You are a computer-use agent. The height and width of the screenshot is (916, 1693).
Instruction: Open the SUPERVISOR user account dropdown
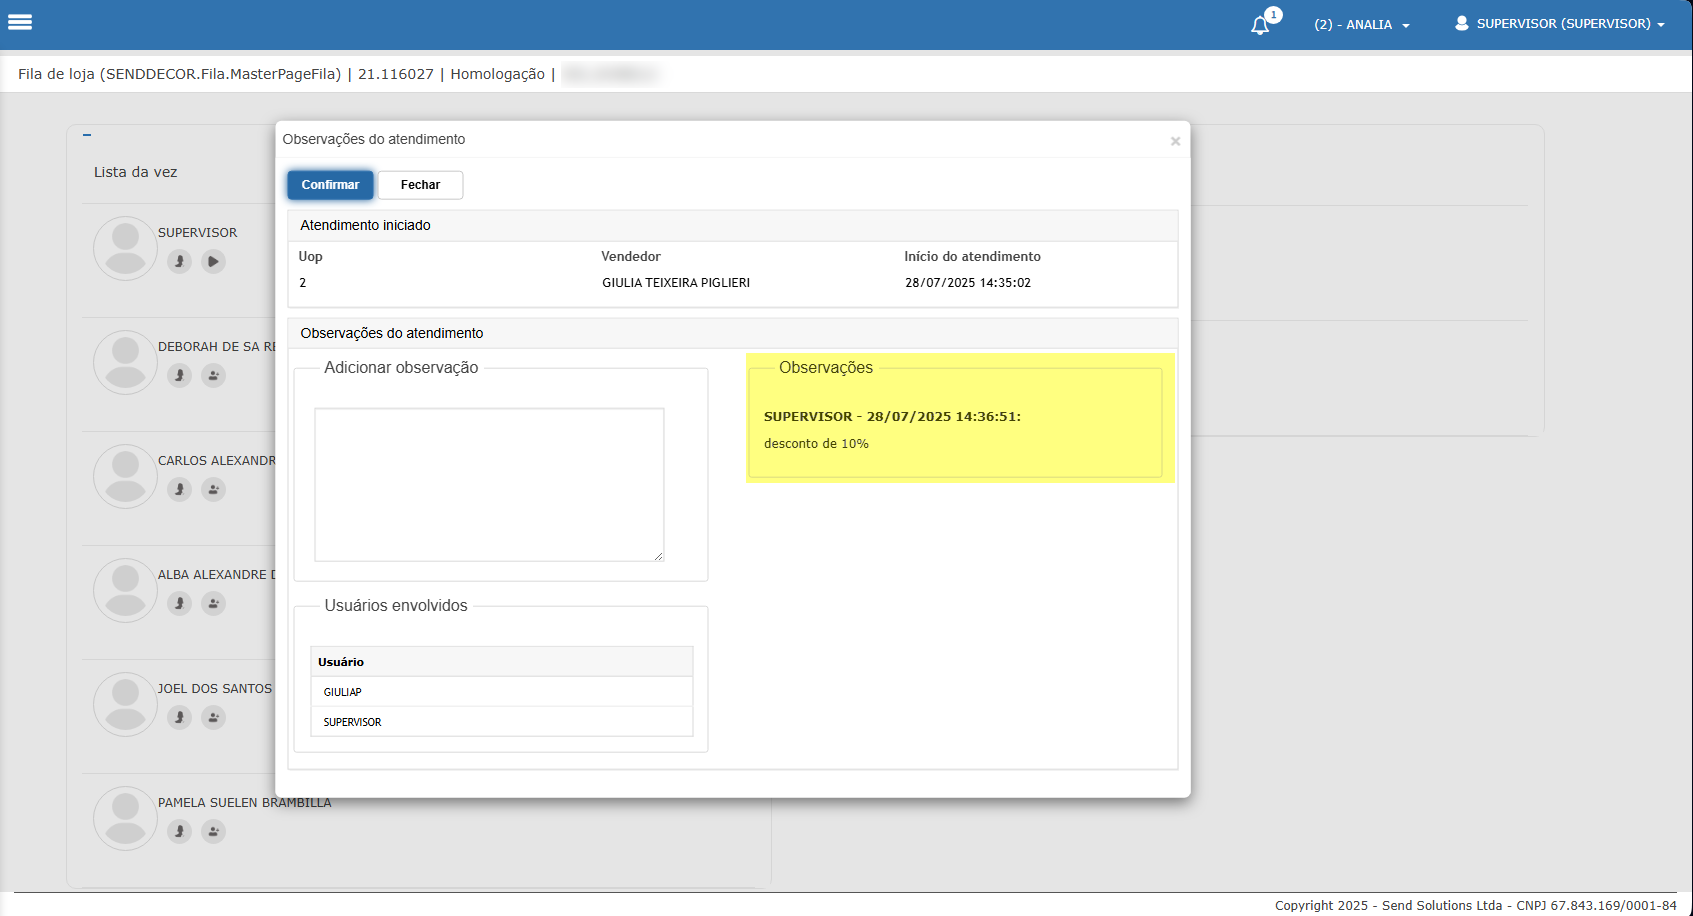[x=1560, y=24]
